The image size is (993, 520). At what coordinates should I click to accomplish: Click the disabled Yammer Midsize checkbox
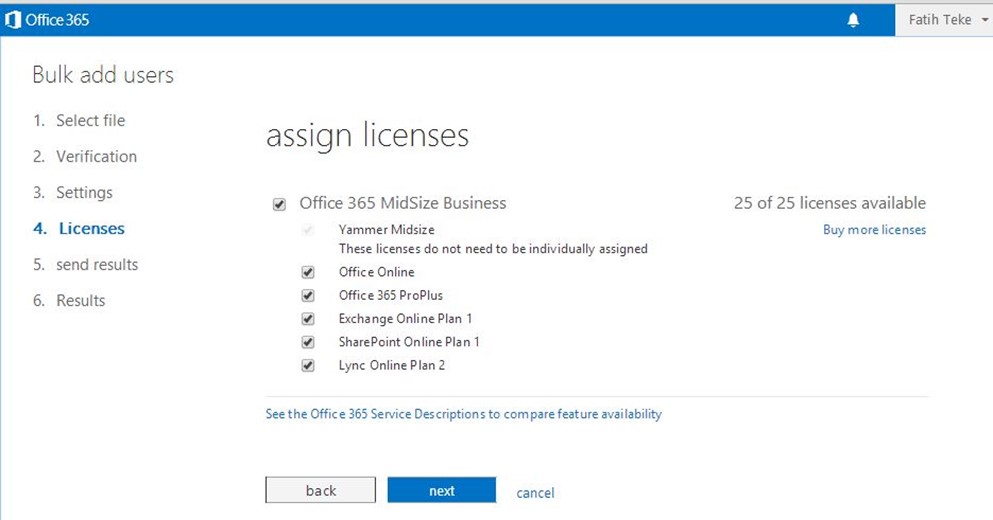308,230
